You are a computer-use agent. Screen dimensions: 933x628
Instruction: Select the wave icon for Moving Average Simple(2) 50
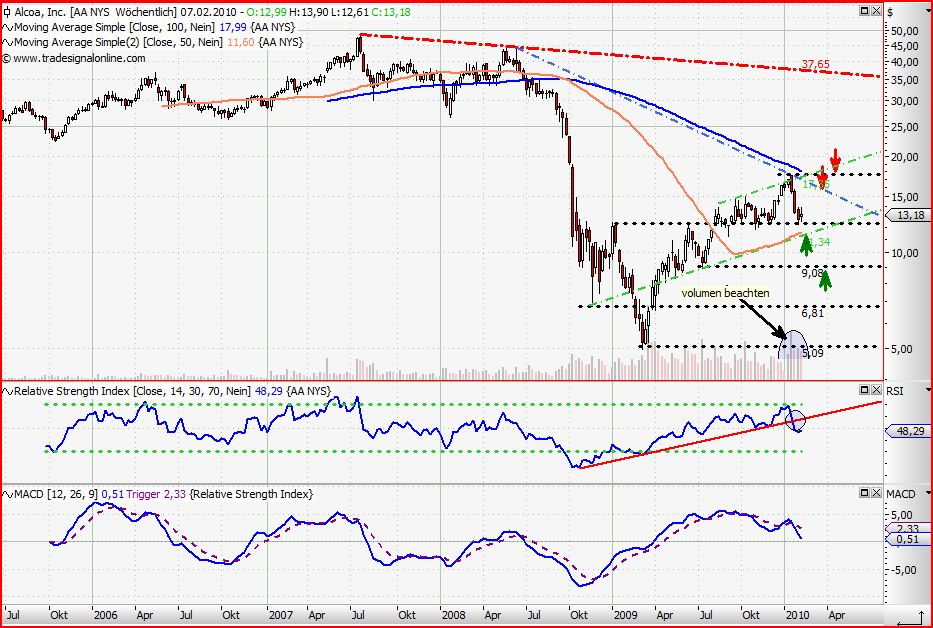[x=7, y=43]
